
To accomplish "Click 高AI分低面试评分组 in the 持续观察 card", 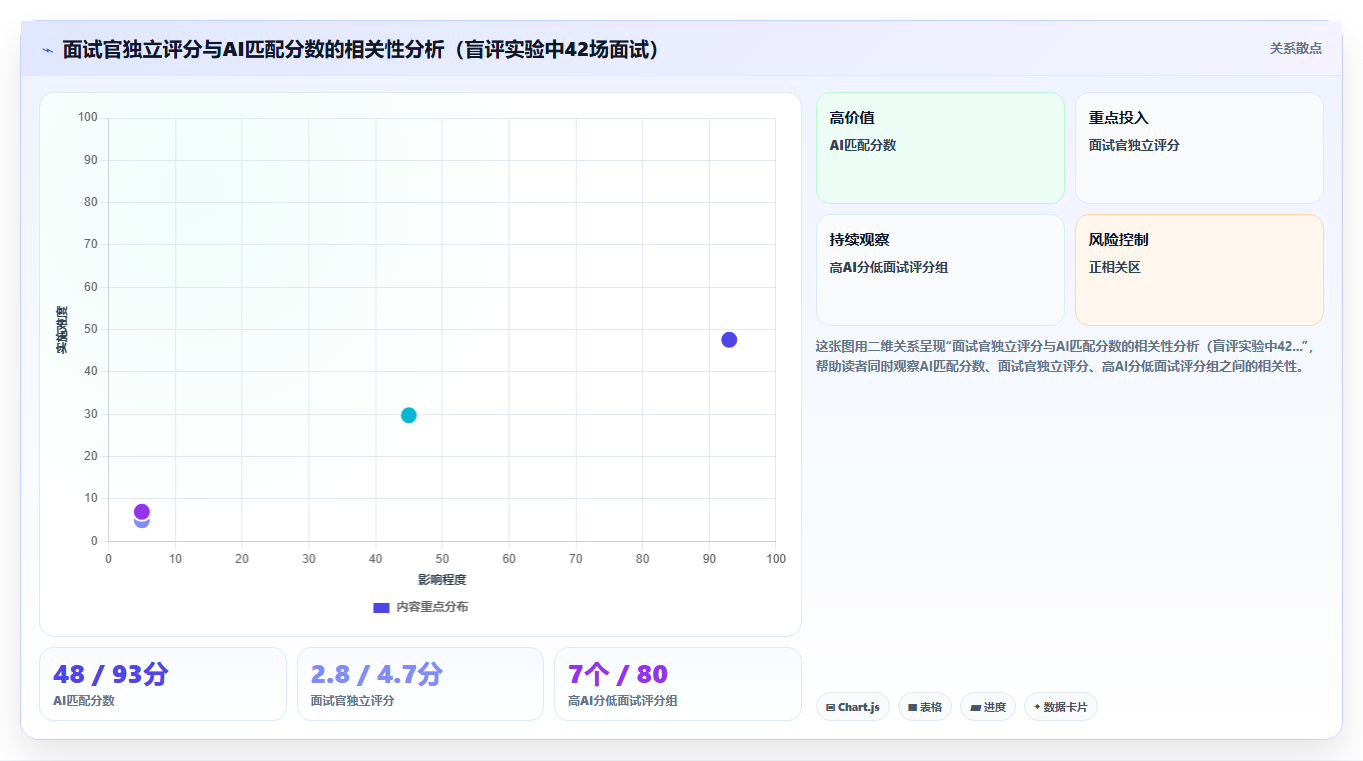I will pos(889,267).
